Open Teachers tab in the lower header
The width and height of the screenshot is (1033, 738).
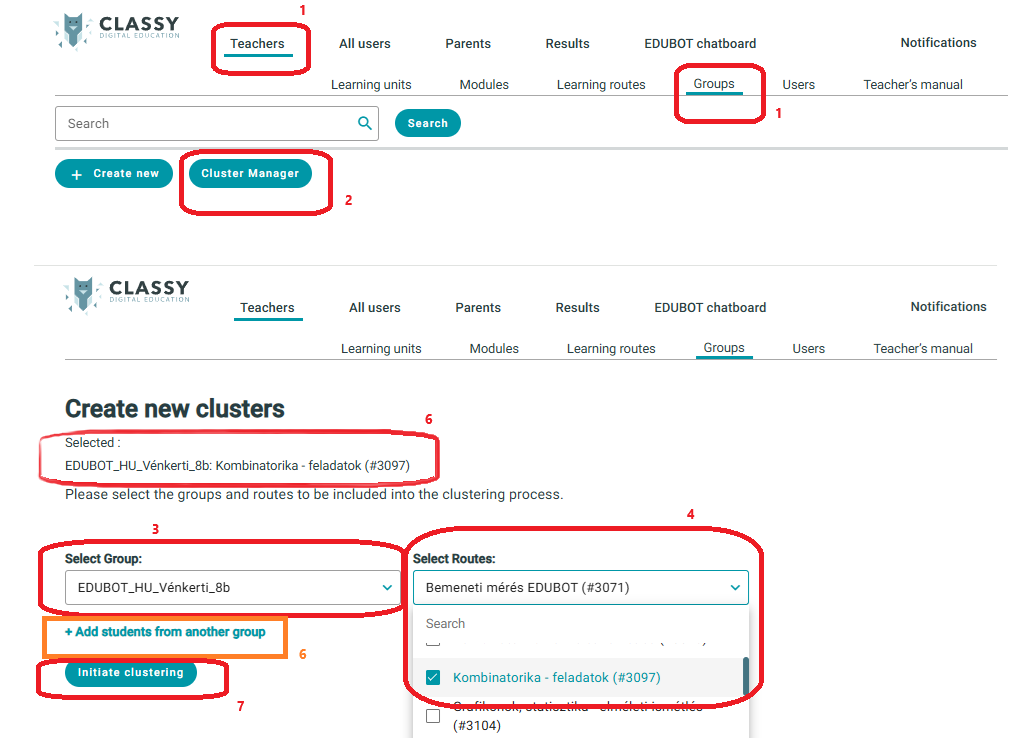pos(267,308)
